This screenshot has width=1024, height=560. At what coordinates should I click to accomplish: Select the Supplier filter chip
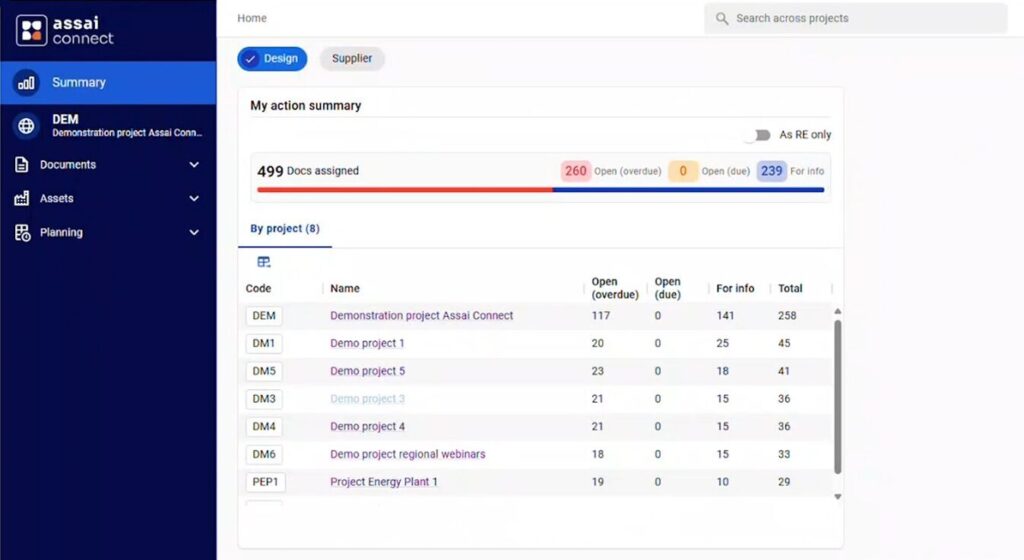tap(352, 59)
